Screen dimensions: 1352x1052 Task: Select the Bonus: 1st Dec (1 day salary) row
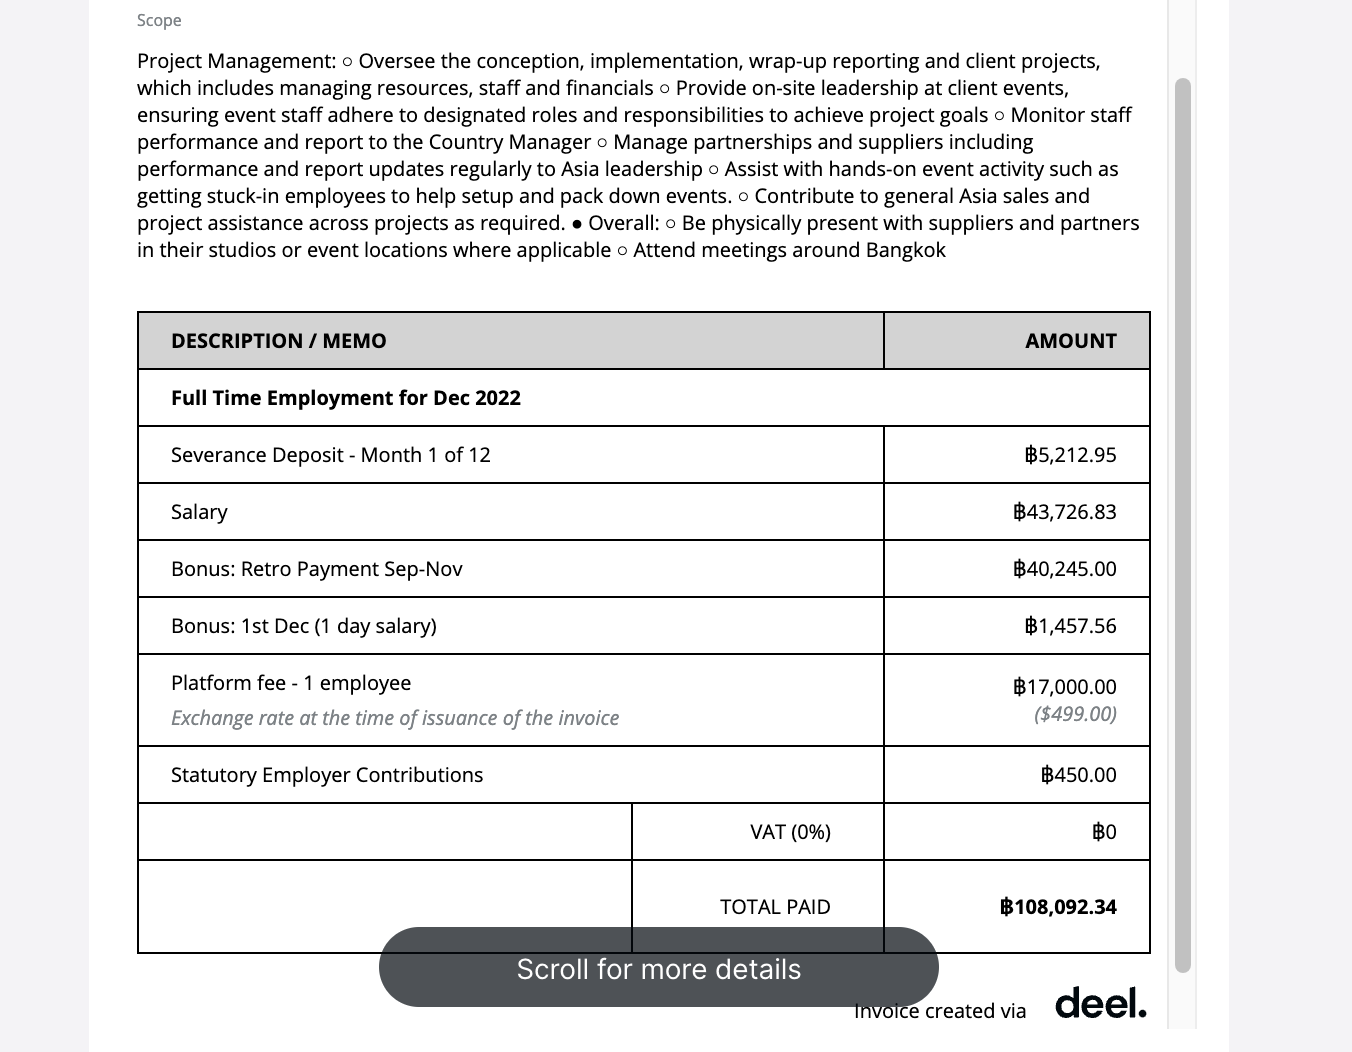point(303,625)
